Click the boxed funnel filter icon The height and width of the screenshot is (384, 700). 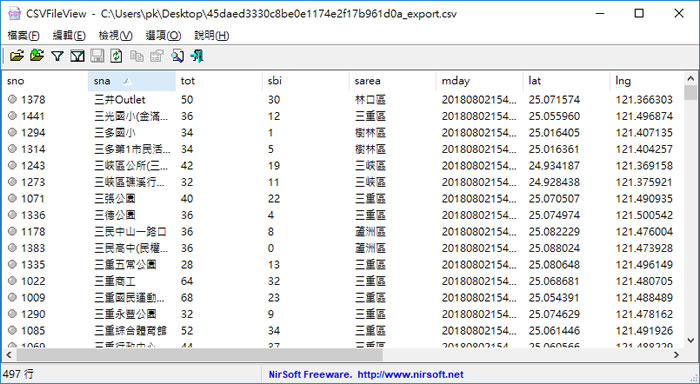pos(77,56)
